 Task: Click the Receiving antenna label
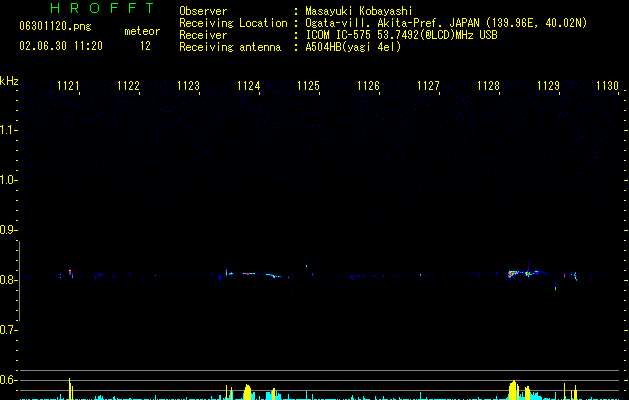(230, 47)
